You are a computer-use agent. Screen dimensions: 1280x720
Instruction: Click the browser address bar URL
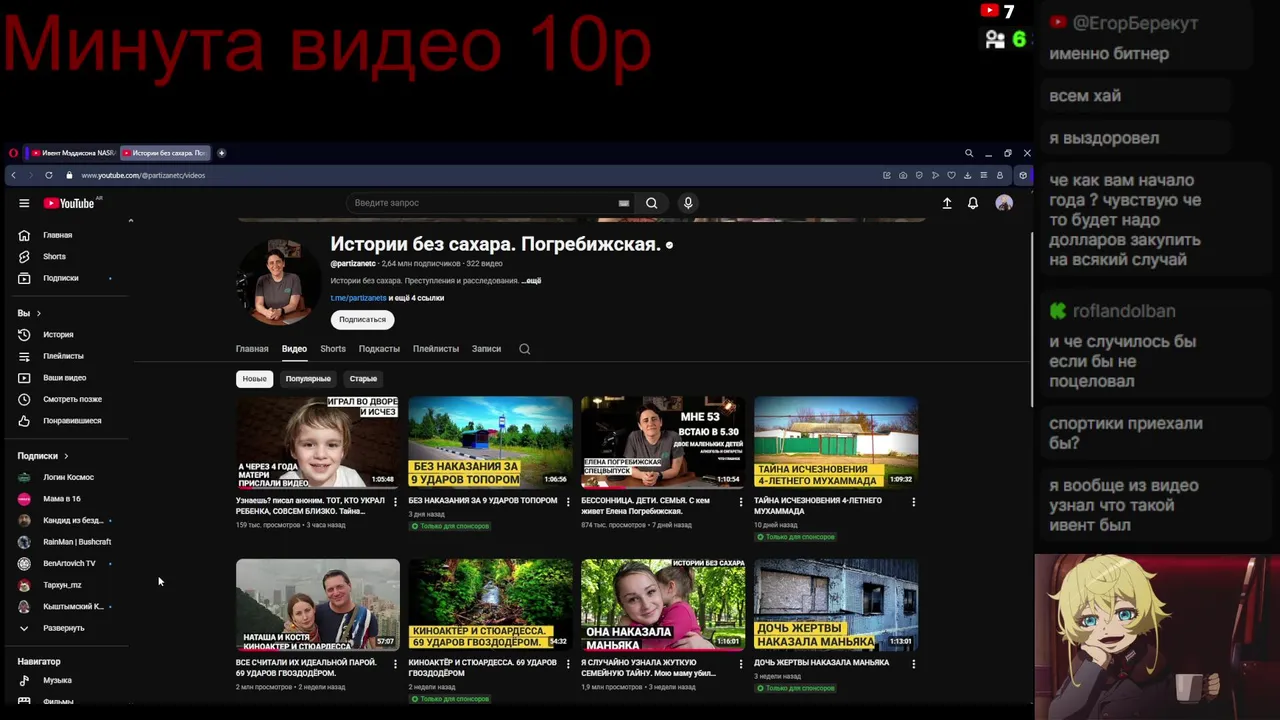coord(143,175)
